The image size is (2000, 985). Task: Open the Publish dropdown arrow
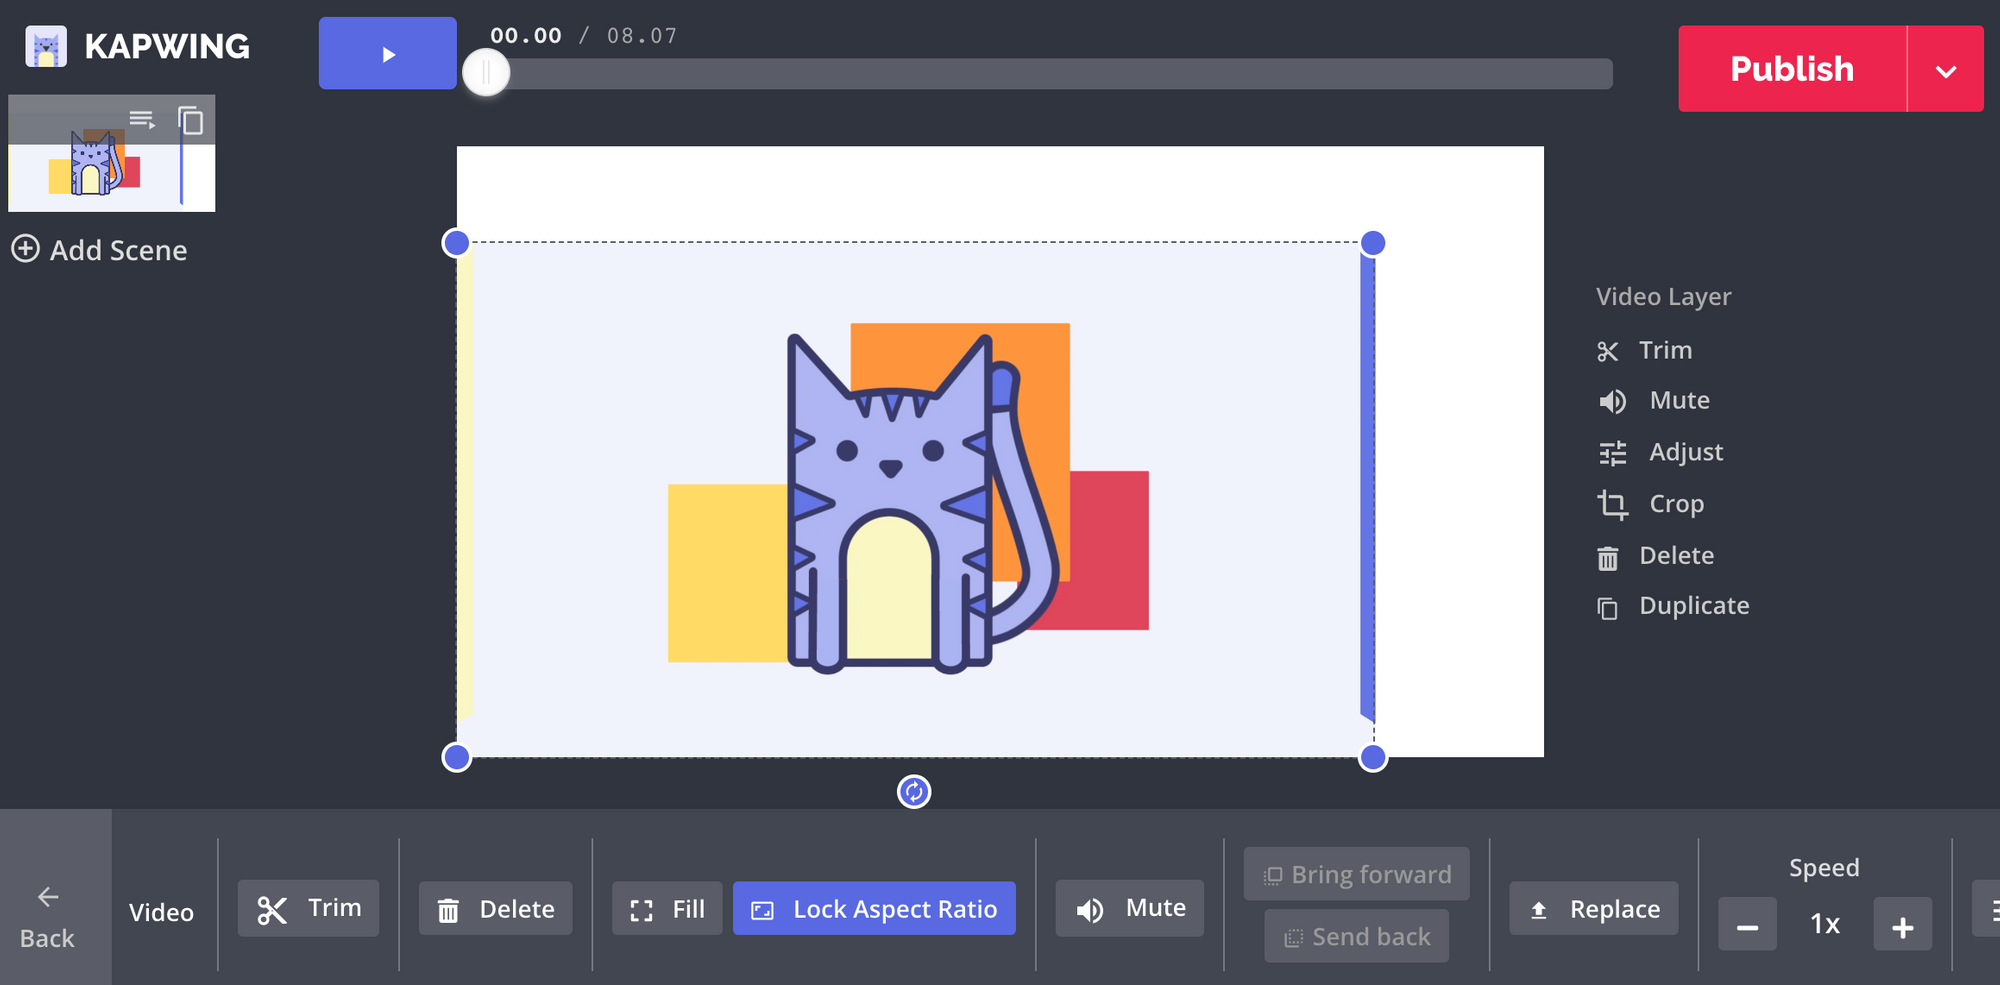tap(1945, 70)
